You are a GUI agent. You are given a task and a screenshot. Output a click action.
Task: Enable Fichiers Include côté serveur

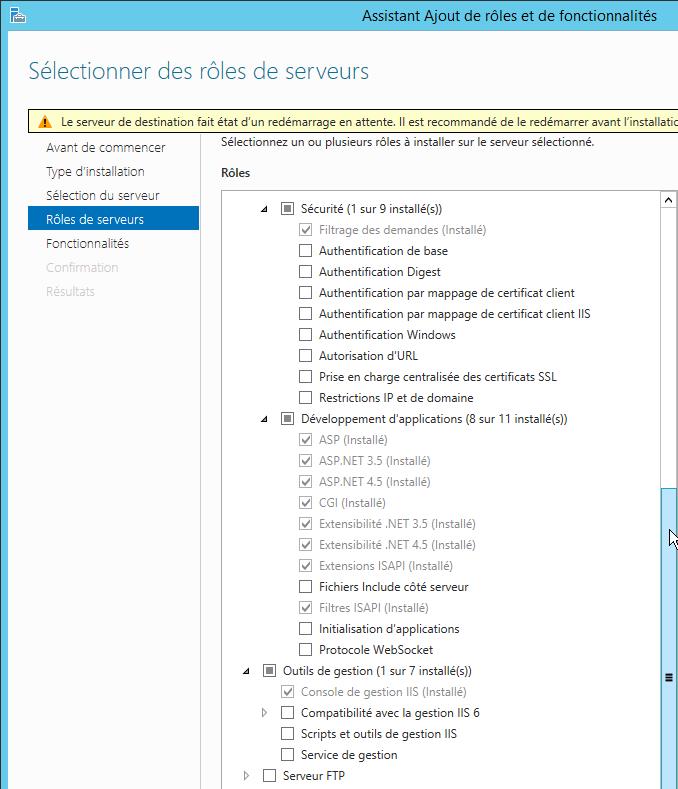pyautogui.click(x=305, y=587)
